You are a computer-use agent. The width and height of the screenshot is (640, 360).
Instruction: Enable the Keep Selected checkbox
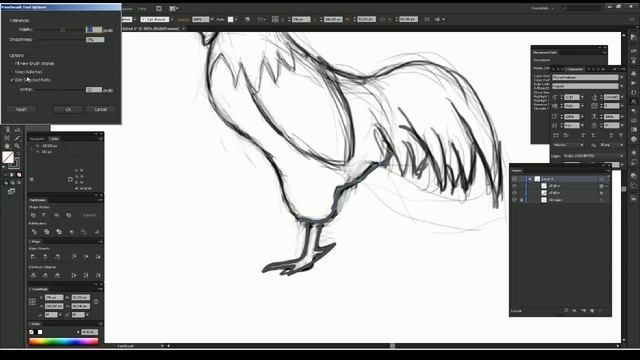click(x=12, y=72)
